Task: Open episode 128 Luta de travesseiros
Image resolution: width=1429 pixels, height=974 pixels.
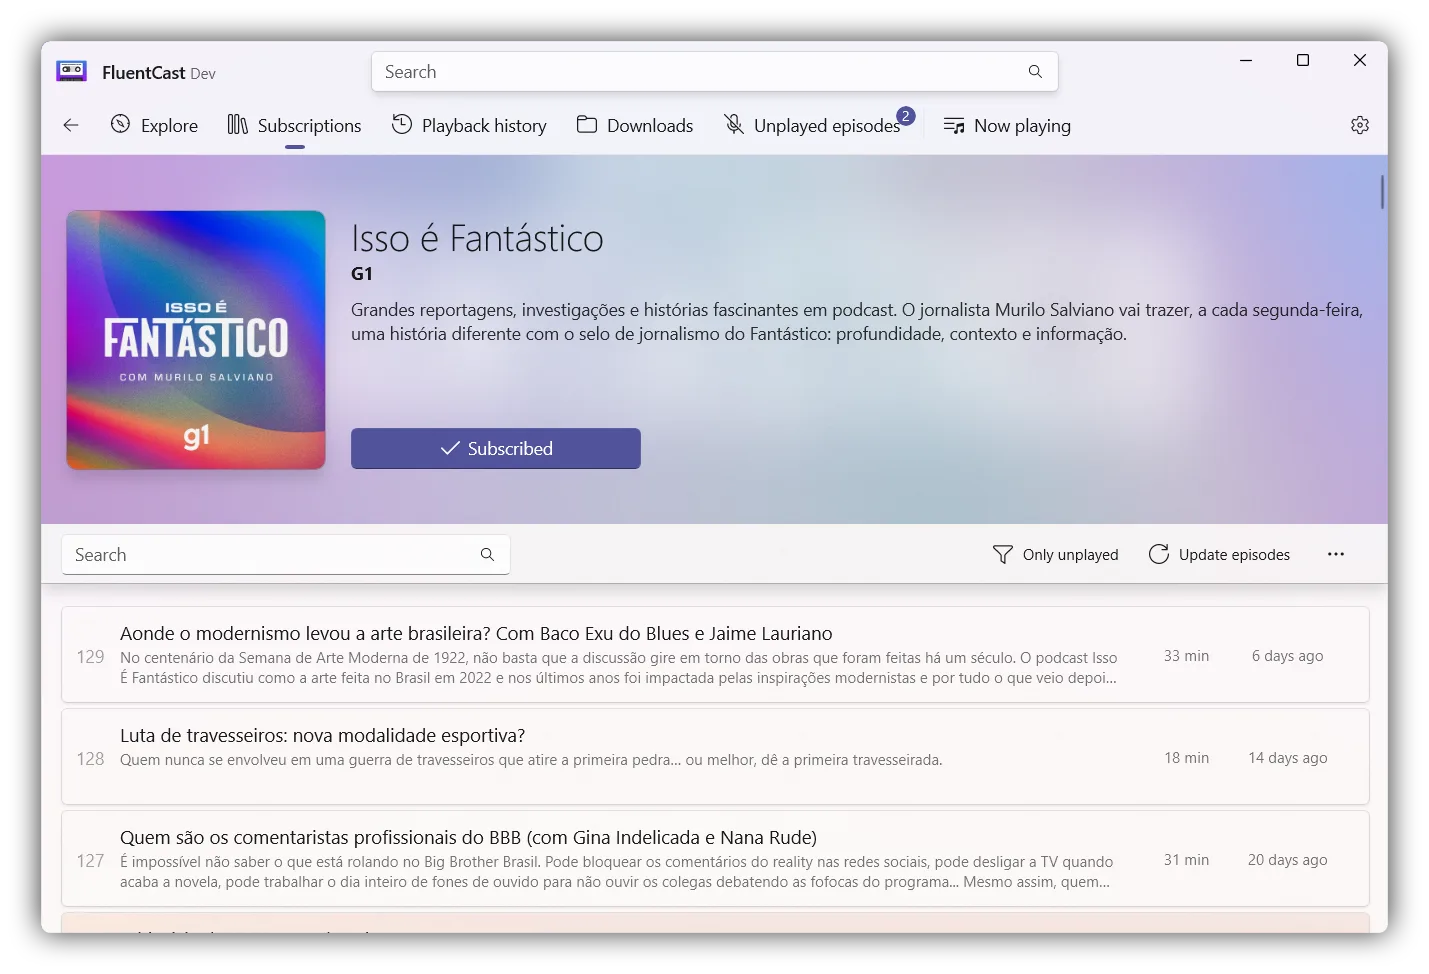Action: tap(715, 757)
